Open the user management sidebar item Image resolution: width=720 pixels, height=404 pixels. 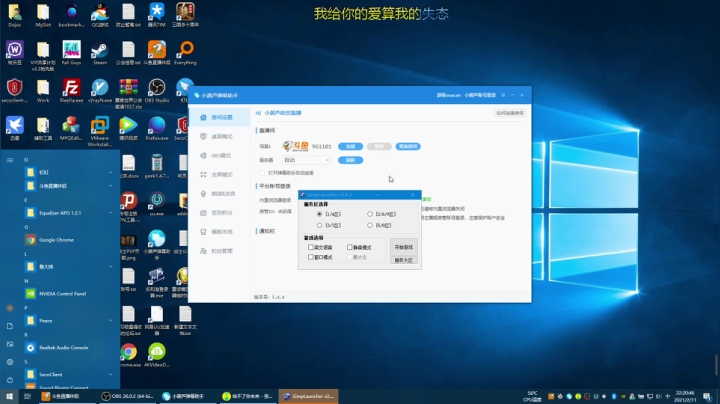[219, 251]
